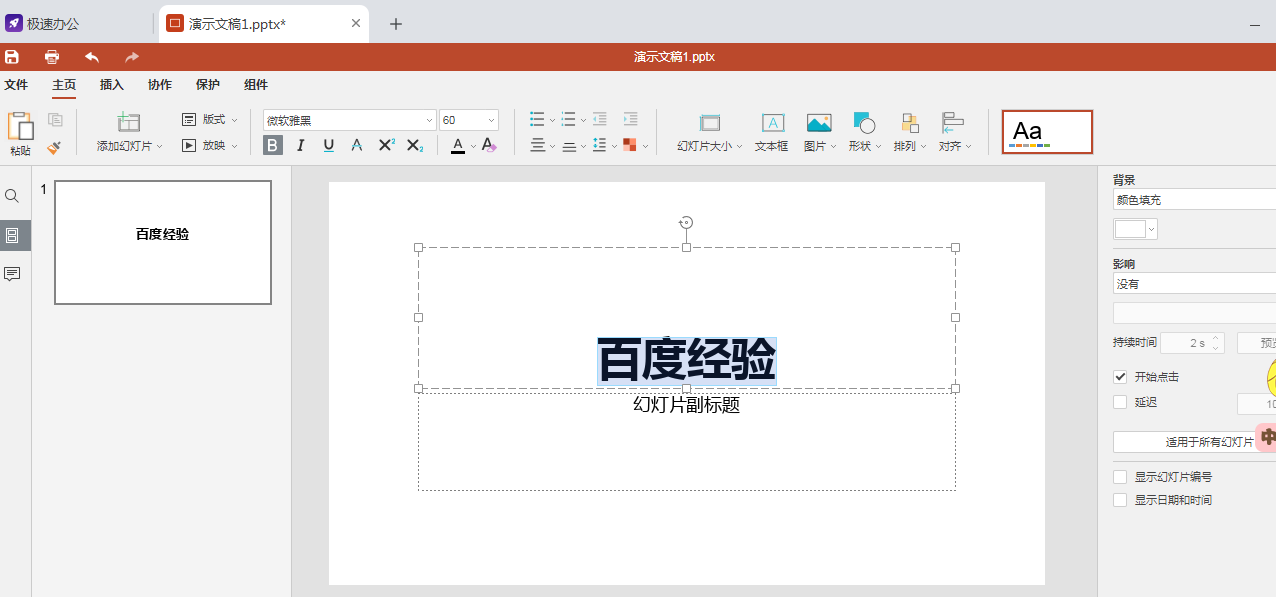Open the 文件 menu

[16, 85]
